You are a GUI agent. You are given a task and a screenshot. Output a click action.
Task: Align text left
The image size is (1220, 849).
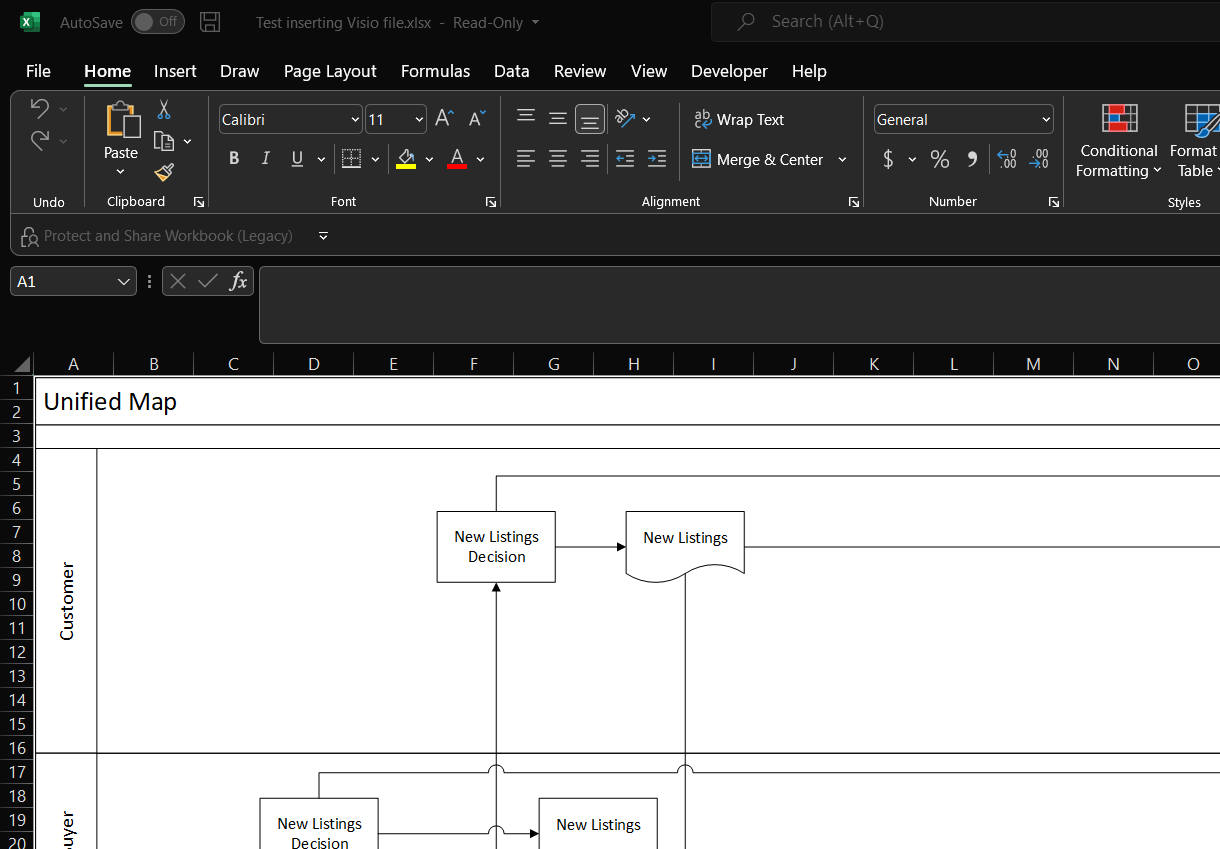click(526, 159)
